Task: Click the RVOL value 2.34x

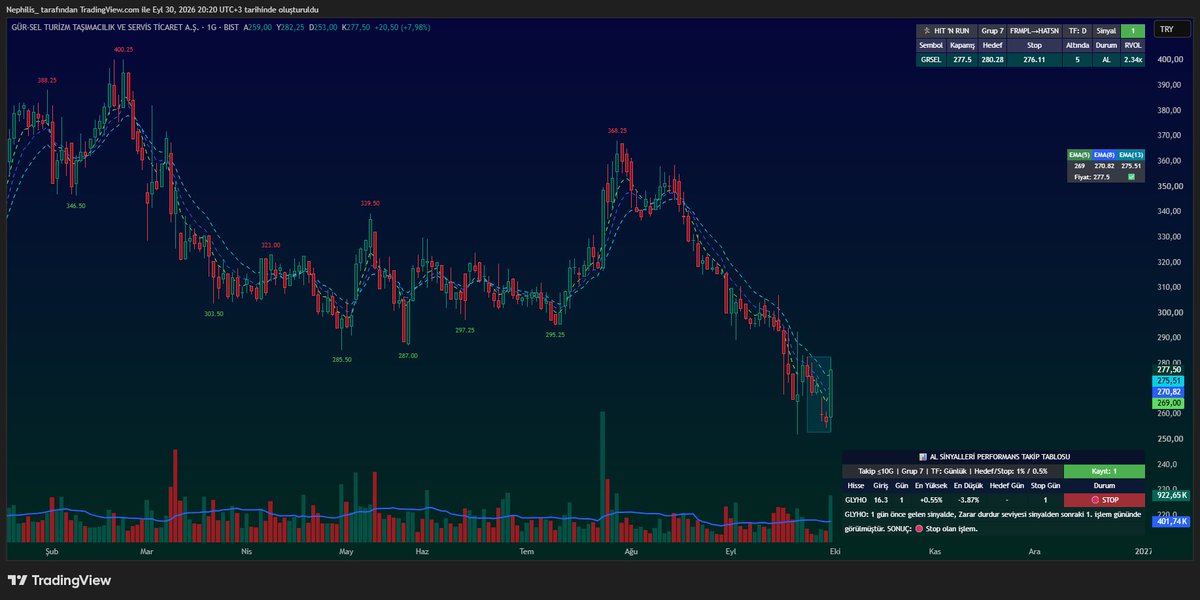Action: [x=1132, y=59]
